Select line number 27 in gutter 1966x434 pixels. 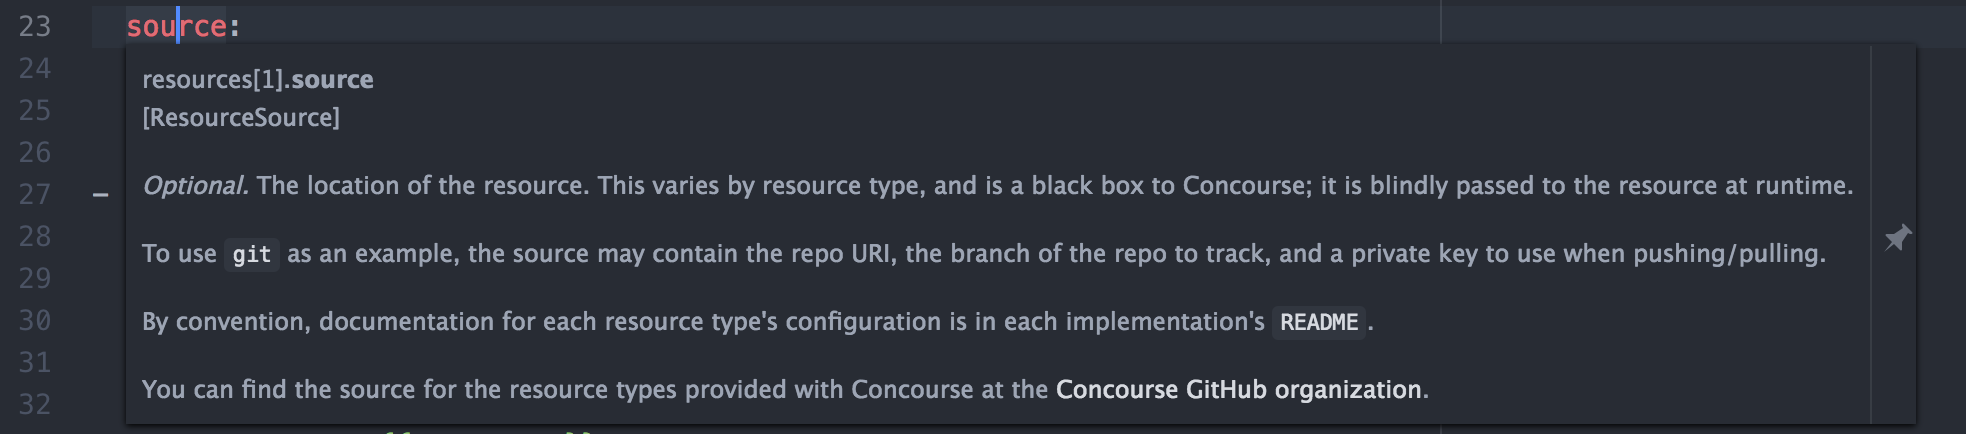[35, 194]
